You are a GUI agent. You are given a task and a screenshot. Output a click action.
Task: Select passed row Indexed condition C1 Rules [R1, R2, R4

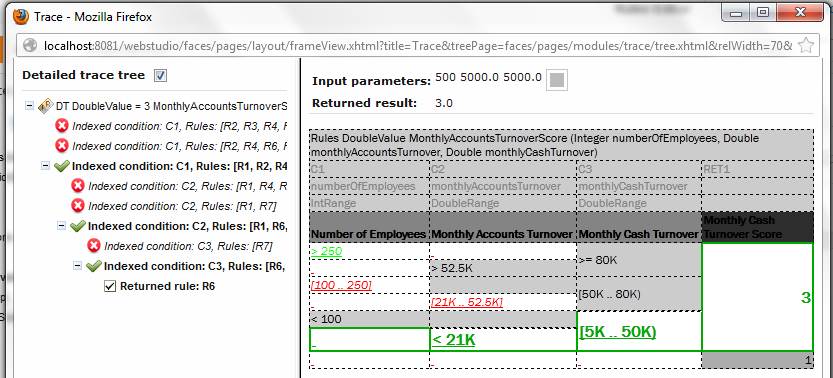(x=179, y=166)
